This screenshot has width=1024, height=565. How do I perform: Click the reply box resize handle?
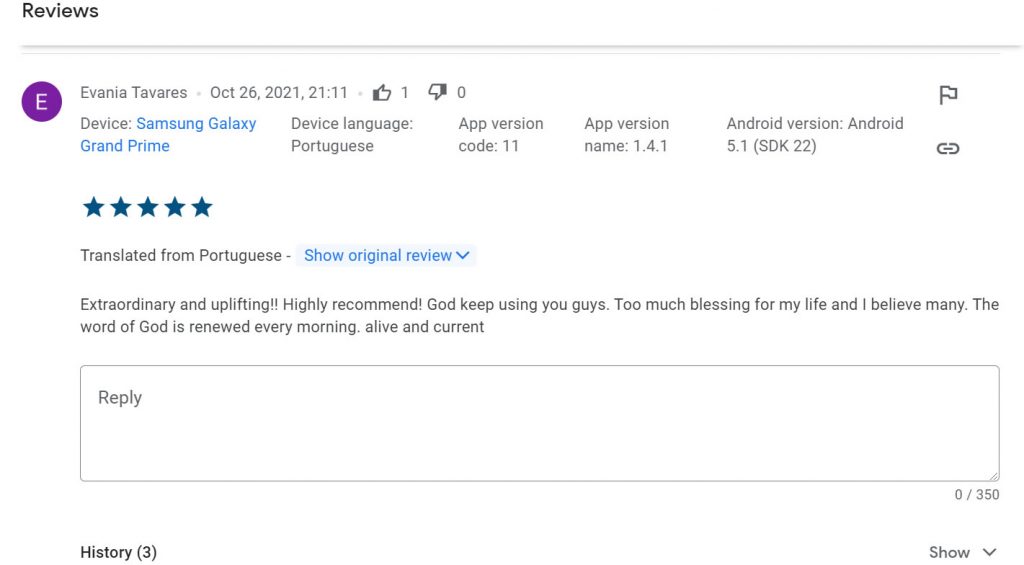[x=993, y=475]
